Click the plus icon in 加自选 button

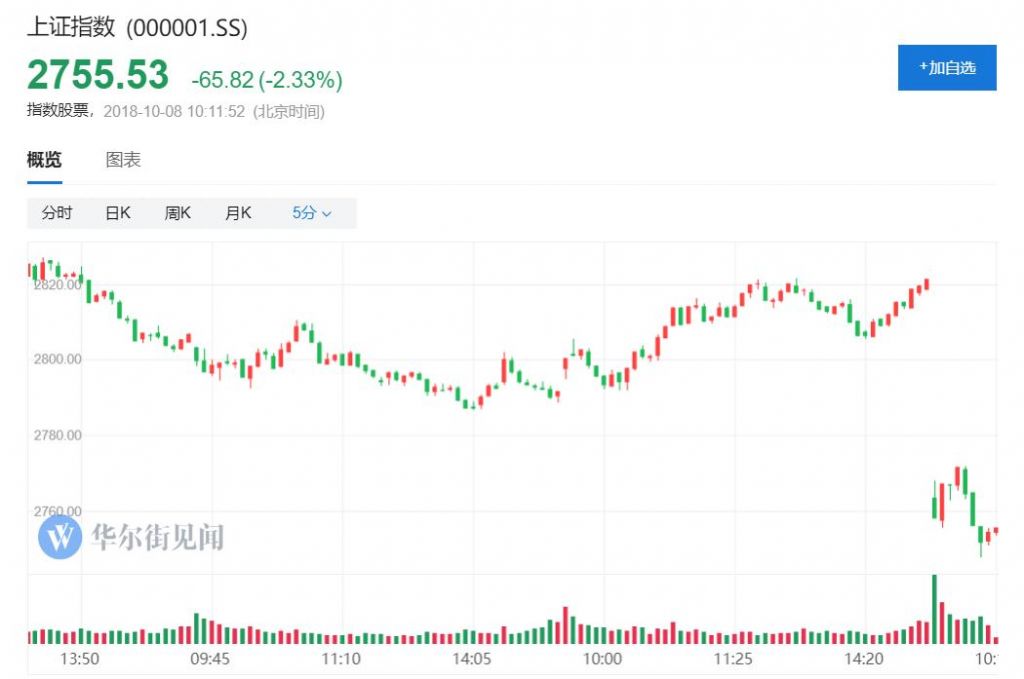[923, 65]
